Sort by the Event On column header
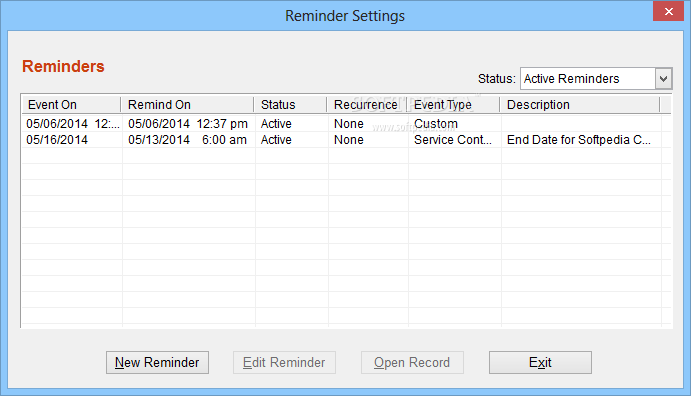 coord(71,105)
